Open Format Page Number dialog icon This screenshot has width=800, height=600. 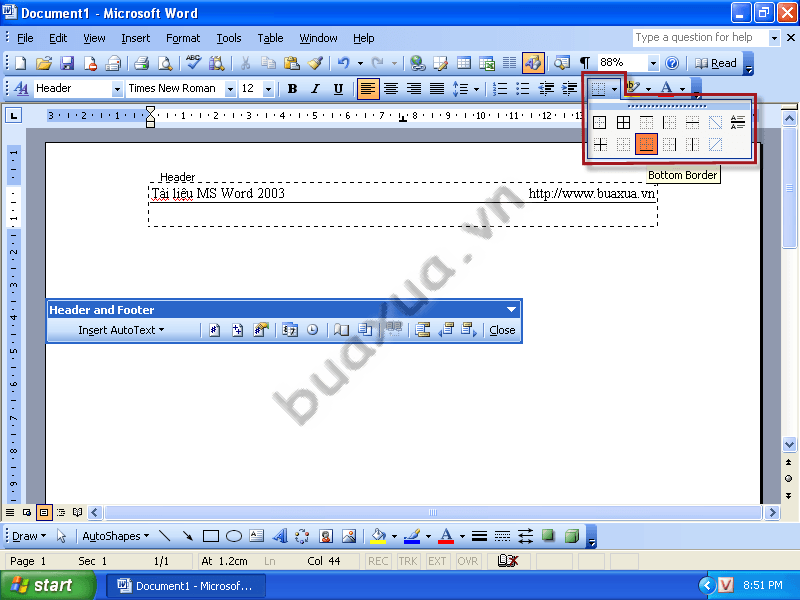point(261,330)
